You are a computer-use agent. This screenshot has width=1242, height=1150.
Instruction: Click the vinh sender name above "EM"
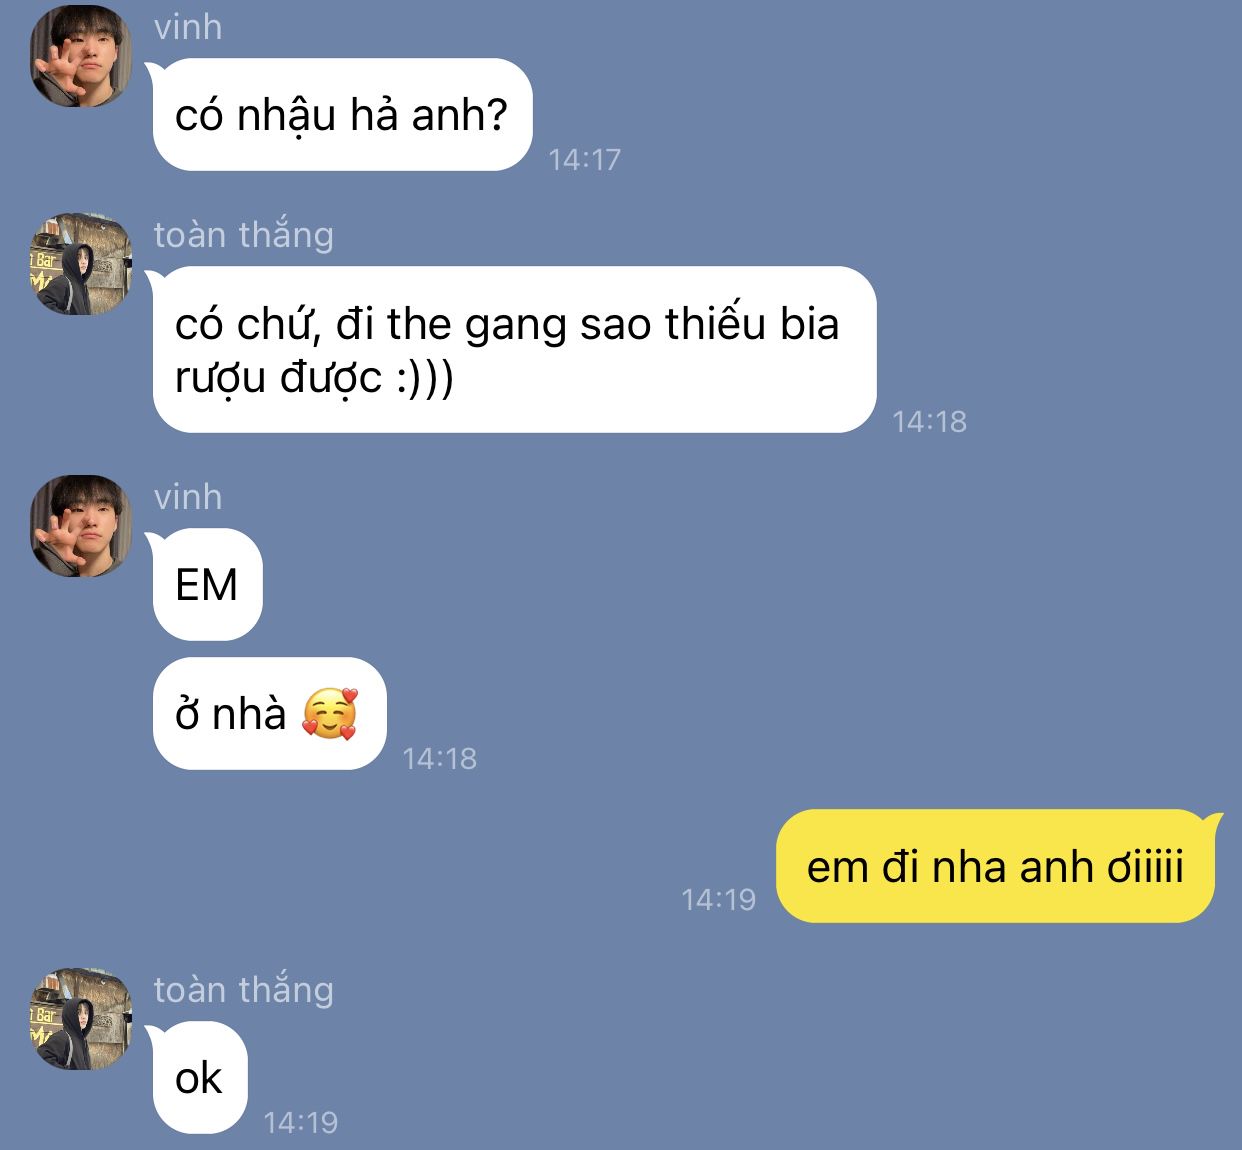coord(188,497)
